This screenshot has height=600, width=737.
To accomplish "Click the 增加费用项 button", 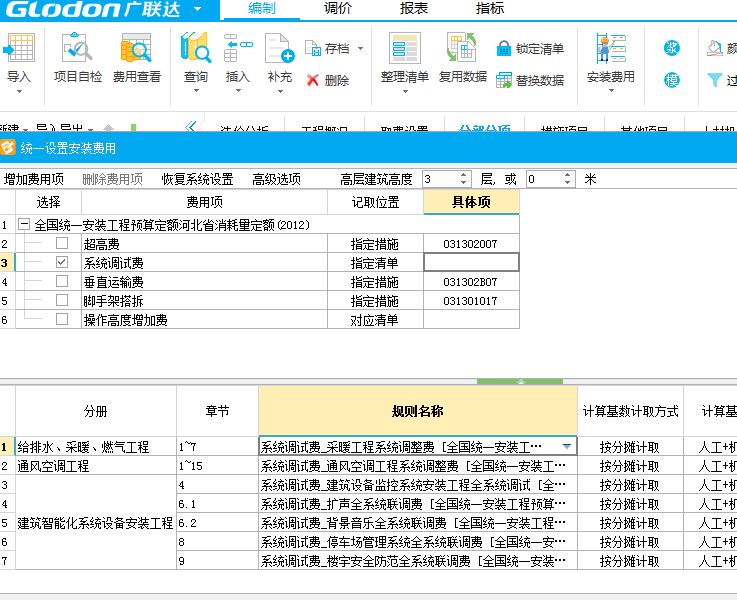I will click(x=34, y=179).
